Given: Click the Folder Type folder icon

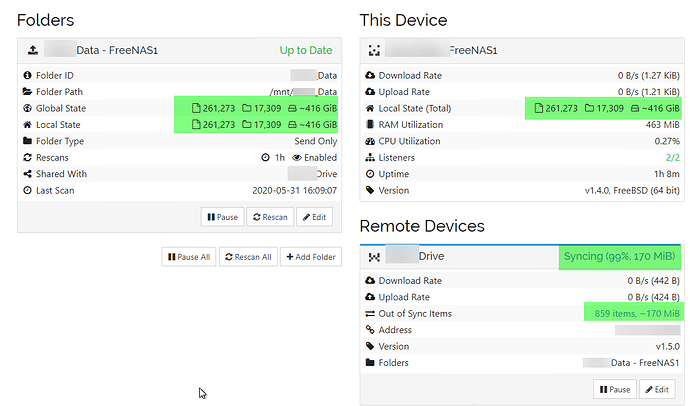Looking at the screenshot, I should (x=27, y=141).
